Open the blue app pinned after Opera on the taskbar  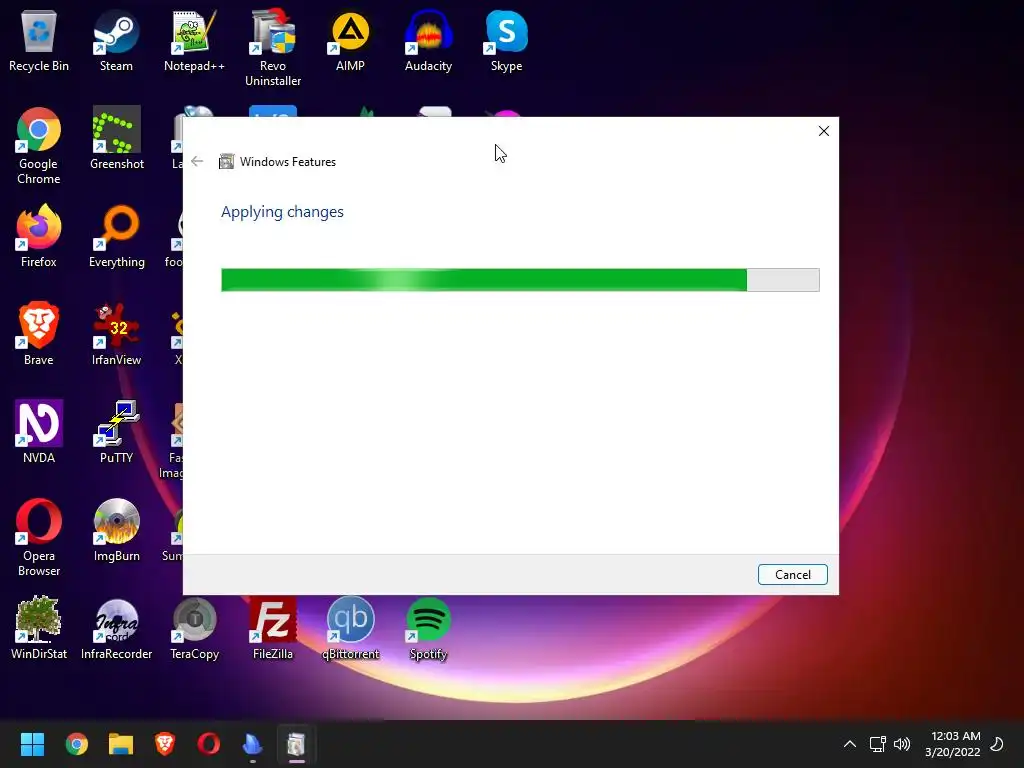(252, 744)
